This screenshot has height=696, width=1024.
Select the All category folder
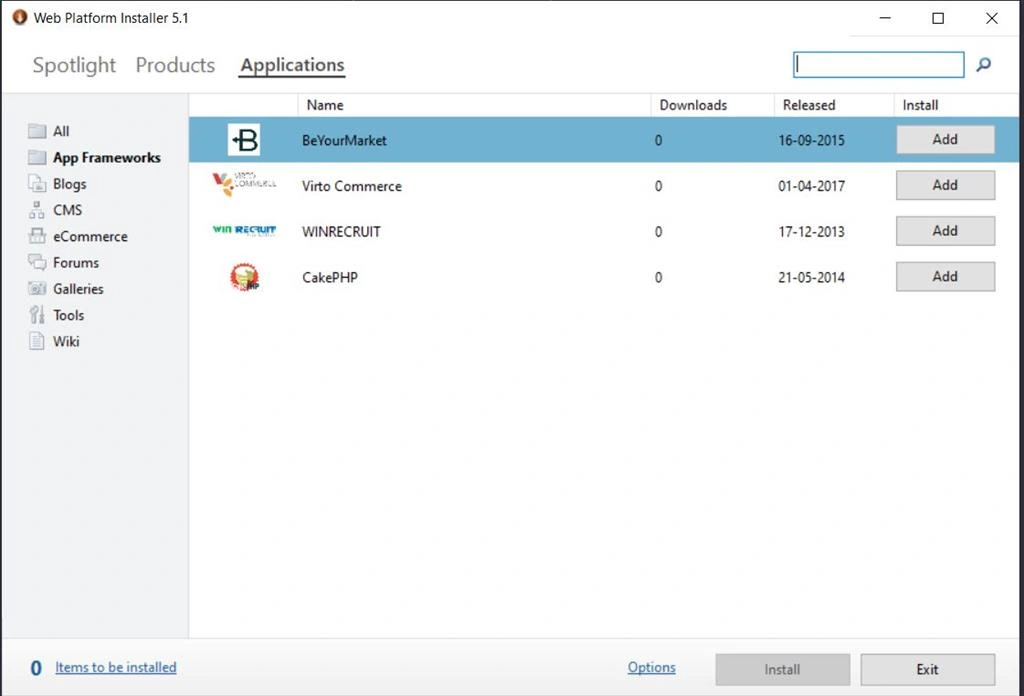click(37, 131)
